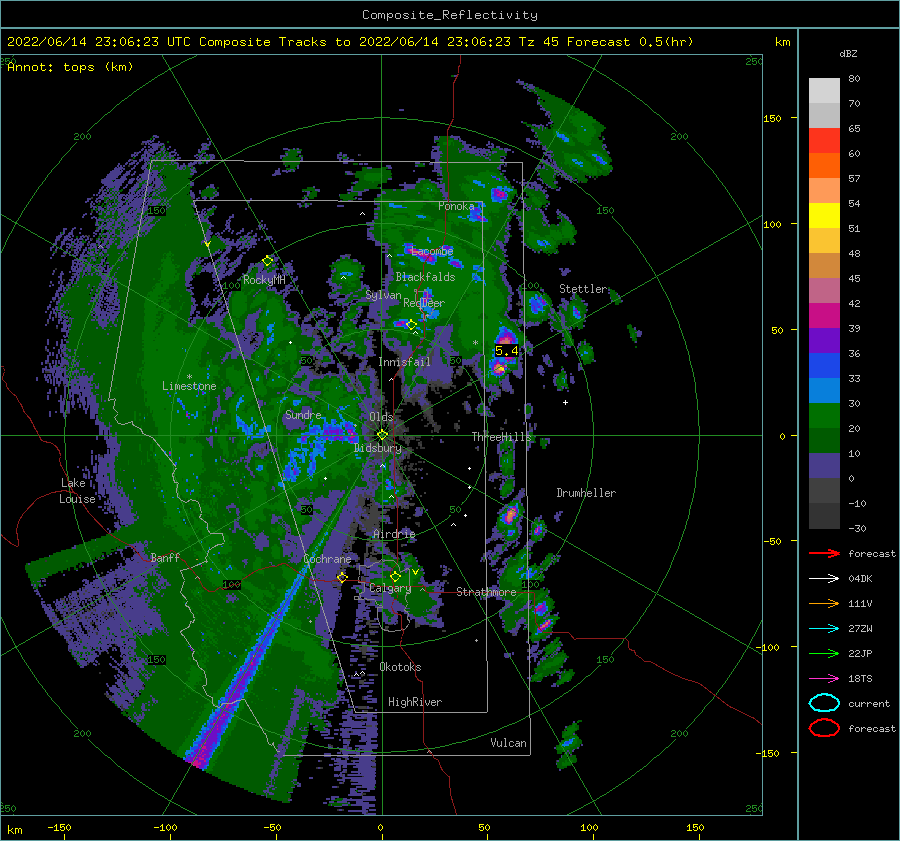Click the Banff label on map

click(x=165, y=557)
